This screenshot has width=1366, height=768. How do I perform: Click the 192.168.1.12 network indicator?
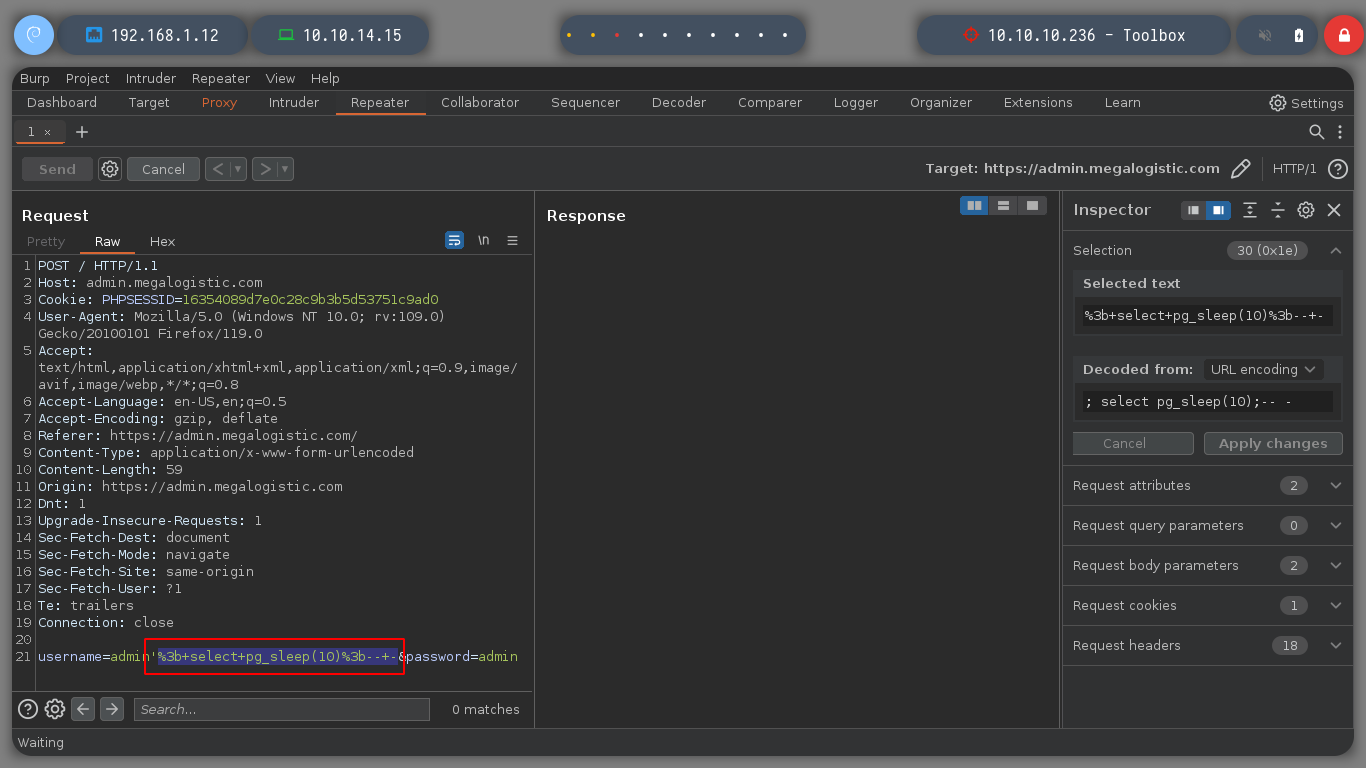152,35
